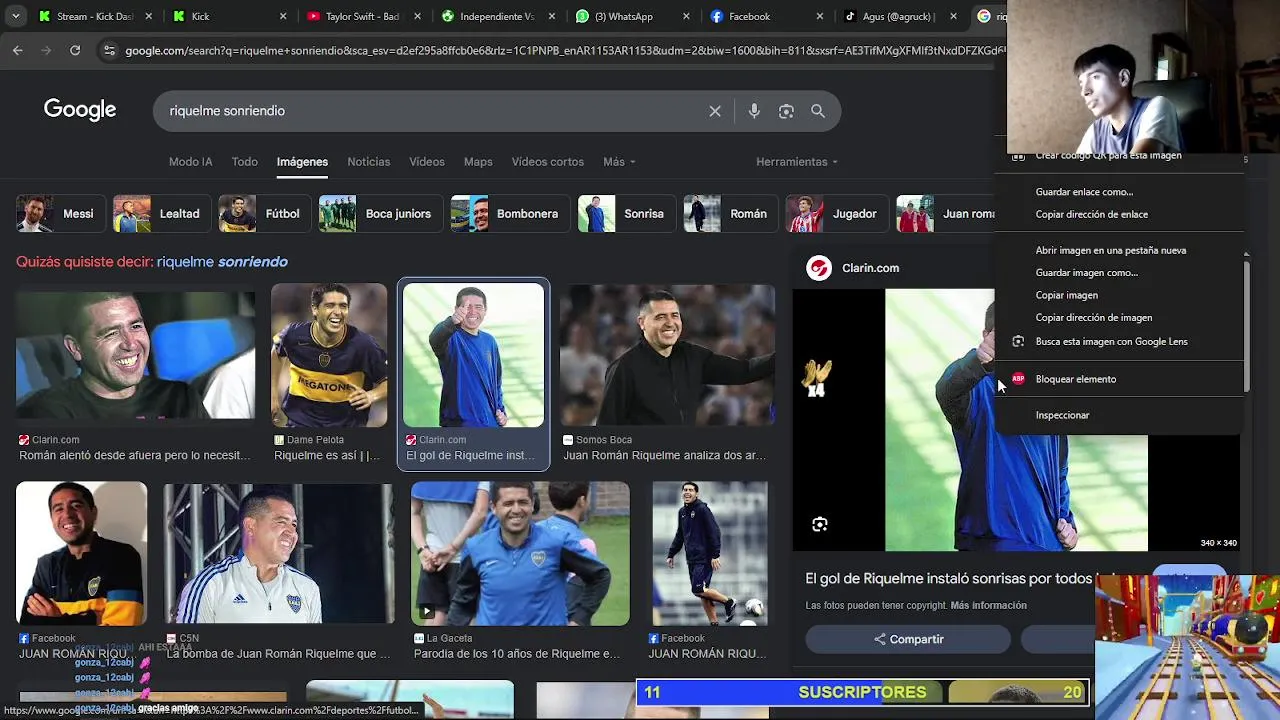Click Guardar enlace como in context menu
This screenshot has height=720, width=1280.
(1084, 192)
